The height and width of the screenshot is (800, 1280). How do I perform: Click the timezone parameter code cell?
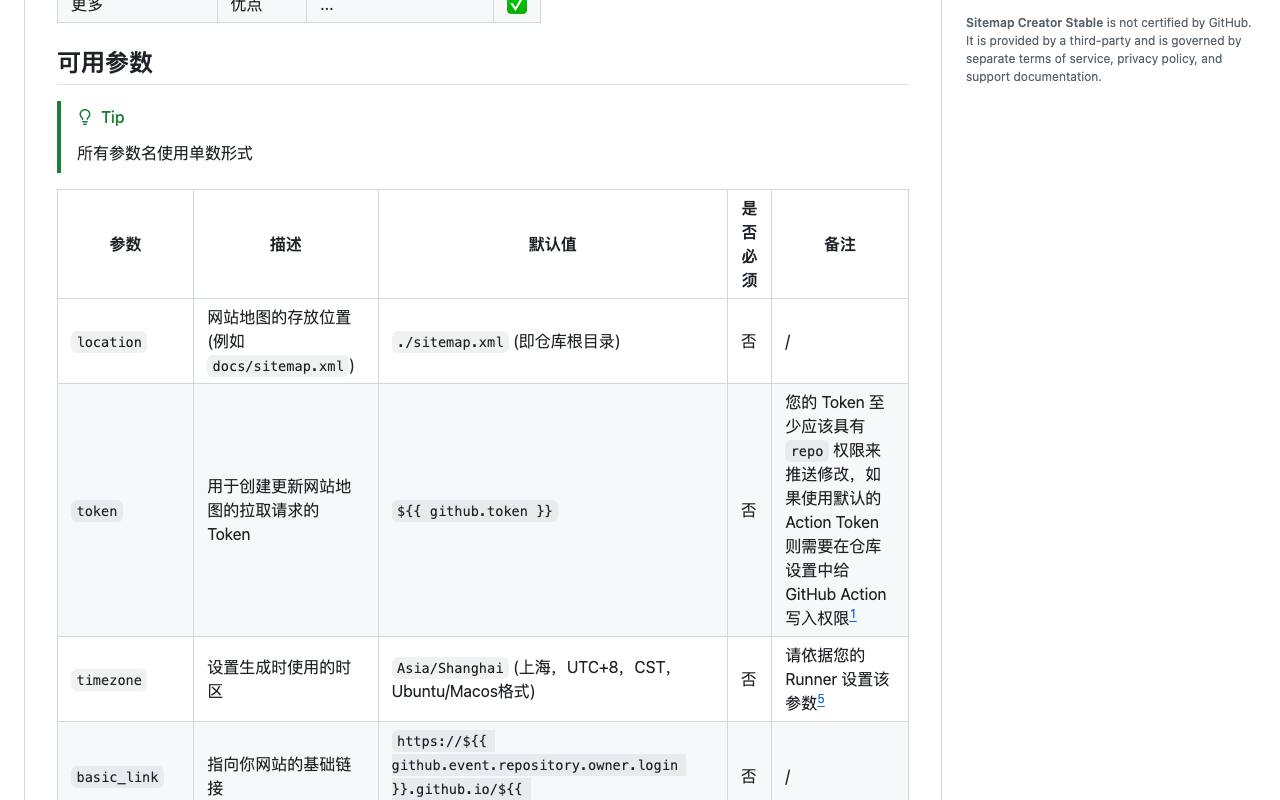[x=109, y=680]
